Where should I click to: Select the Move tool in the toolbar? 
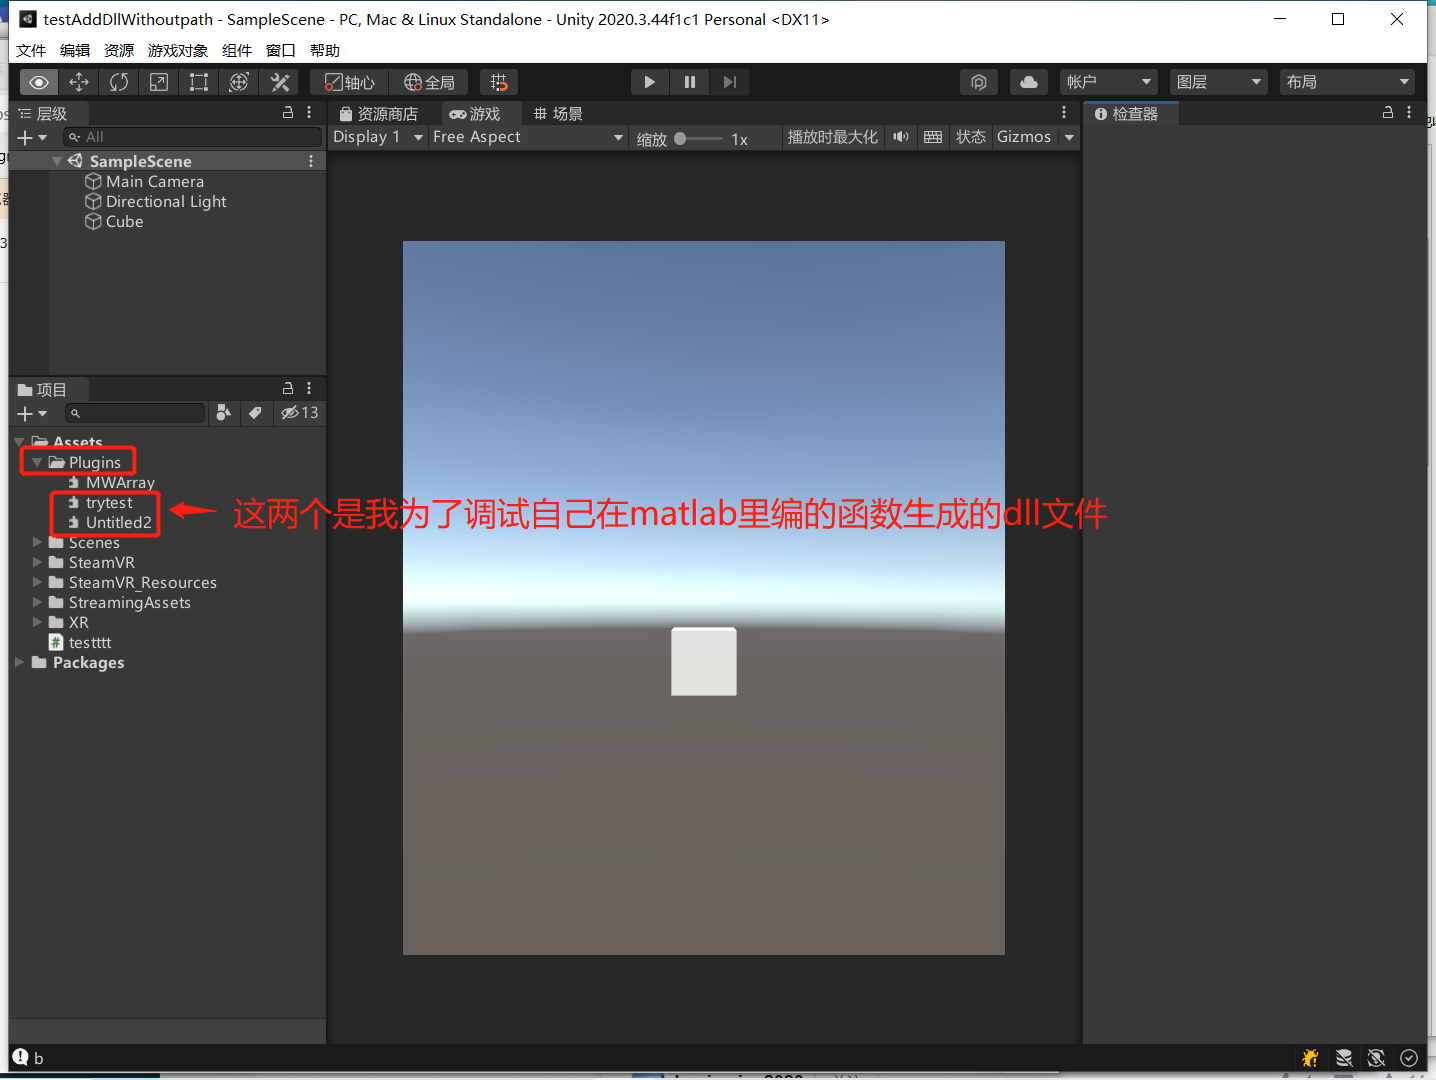pyautogui.click(x=79, y=82)
